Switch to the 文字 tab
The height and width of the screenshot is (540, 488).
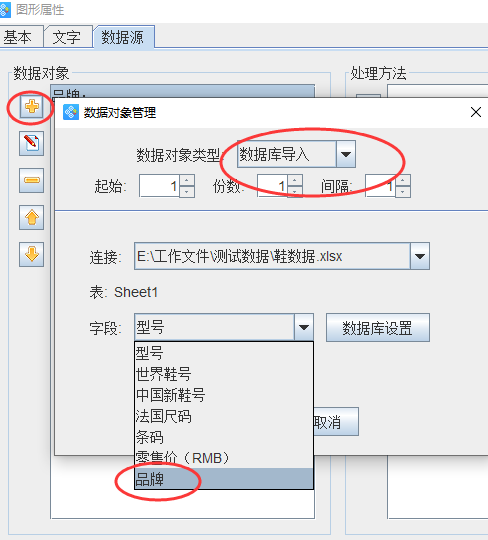coord(68,37)
